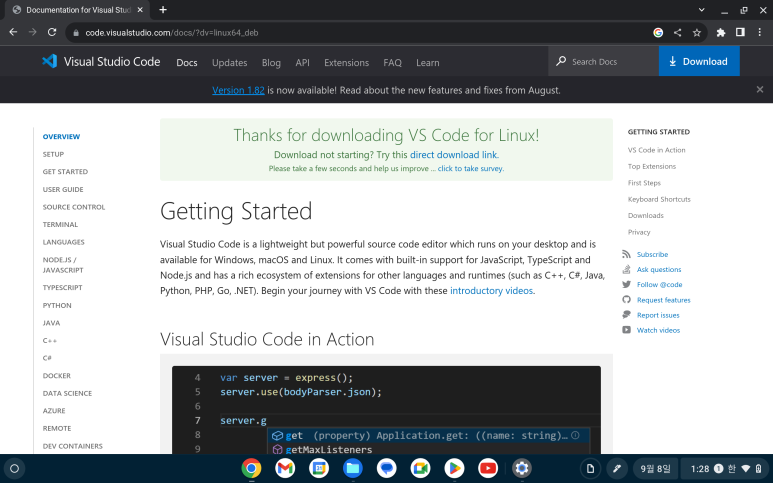
Task: Open Chrome from the shelf
Action: pyautogui.click(x=251, y=468)
